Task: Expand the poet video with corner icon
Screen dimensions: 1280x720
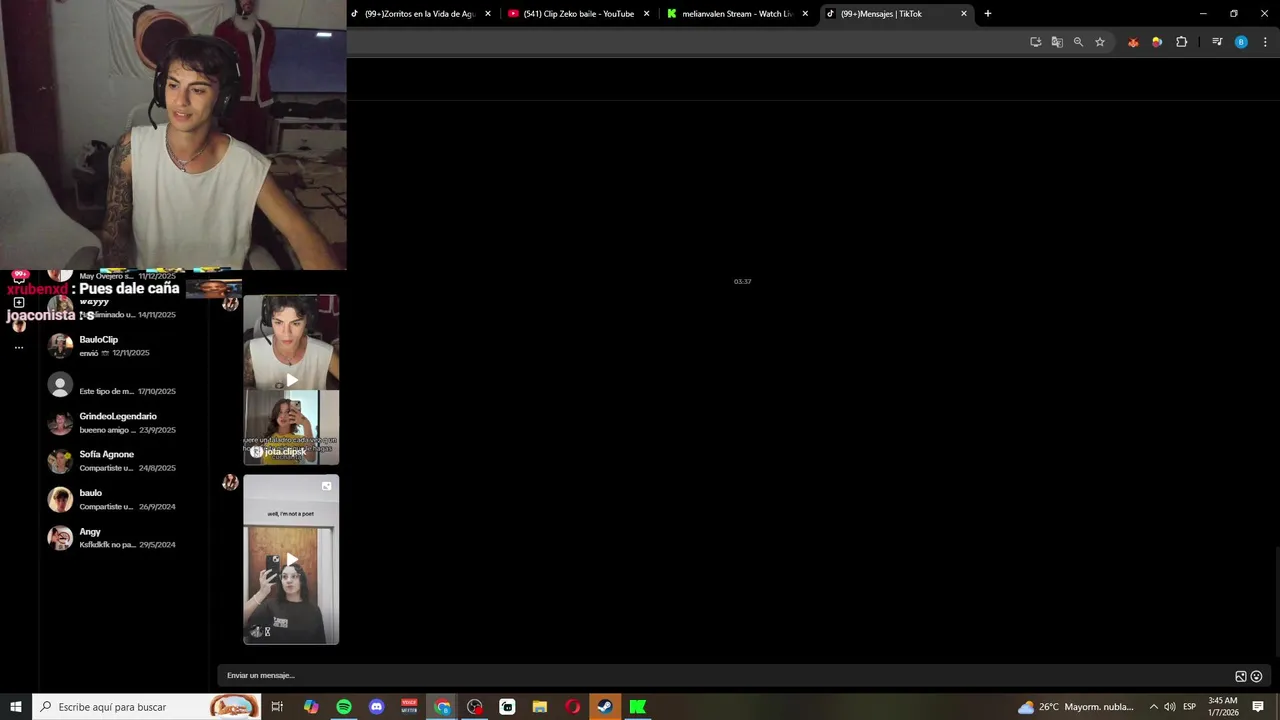Action: tap(326, 487)
